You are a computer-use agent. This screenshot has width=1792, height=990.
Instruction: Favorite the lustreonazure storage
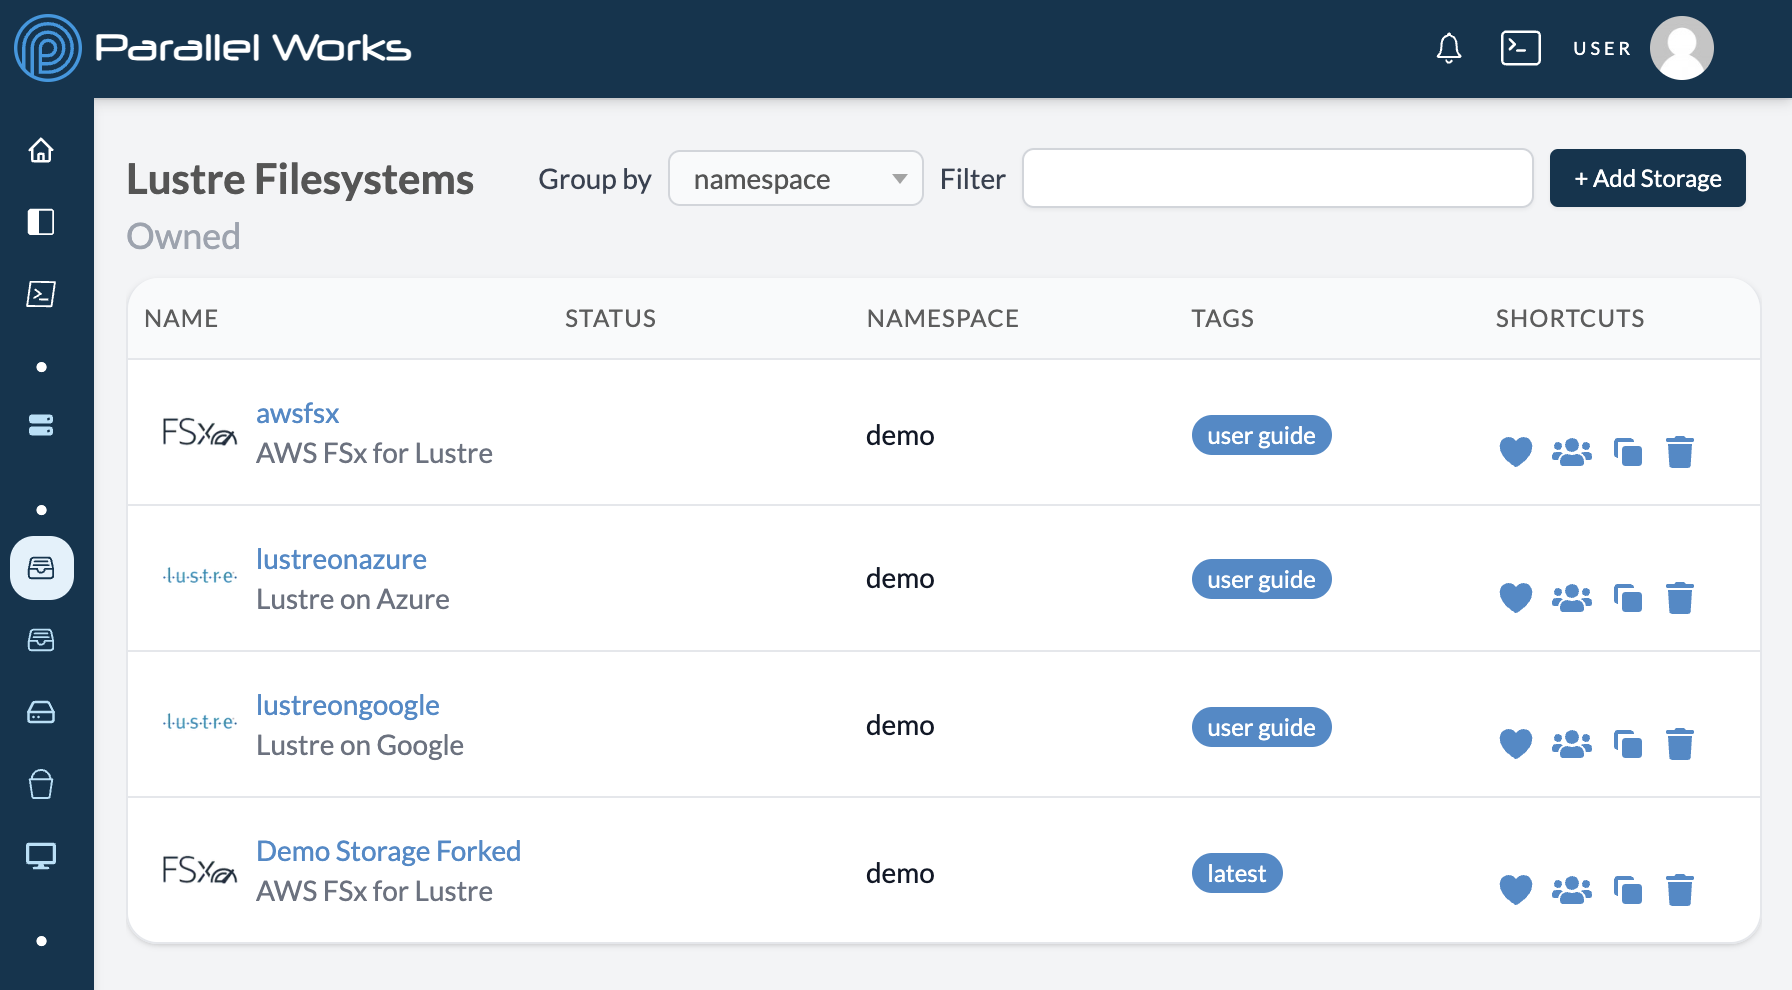(1516, 598)
